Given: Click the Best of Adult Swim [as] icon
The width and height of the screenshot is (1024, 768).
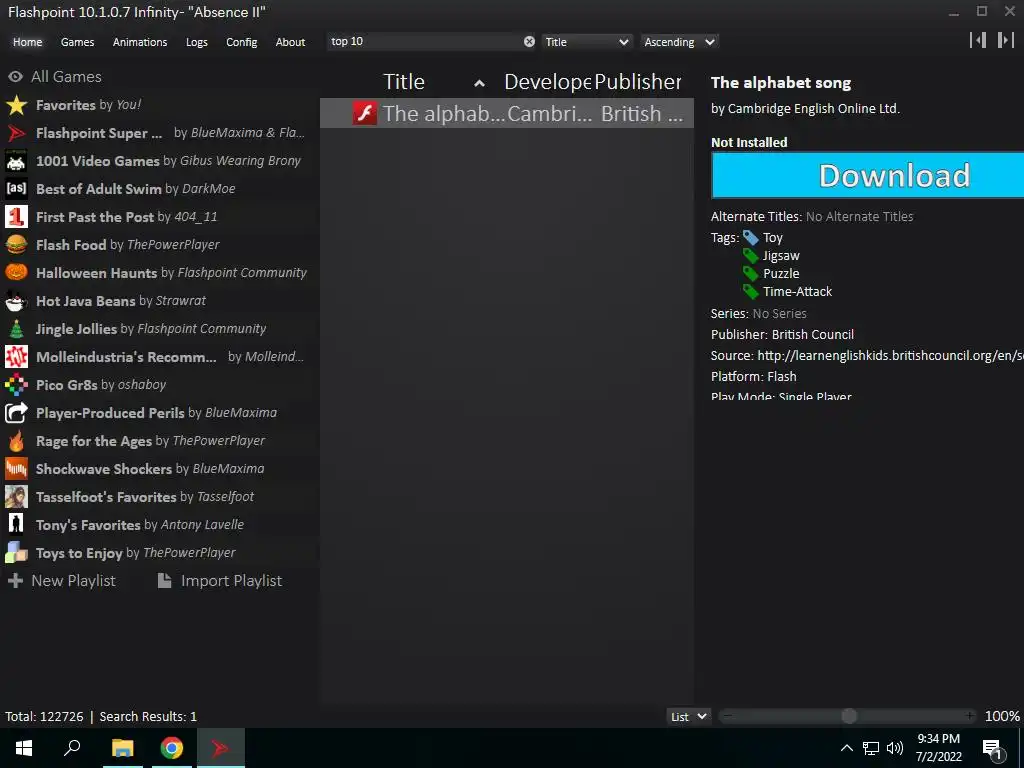Looking at the screenshot, I should [x=16, y=189].
